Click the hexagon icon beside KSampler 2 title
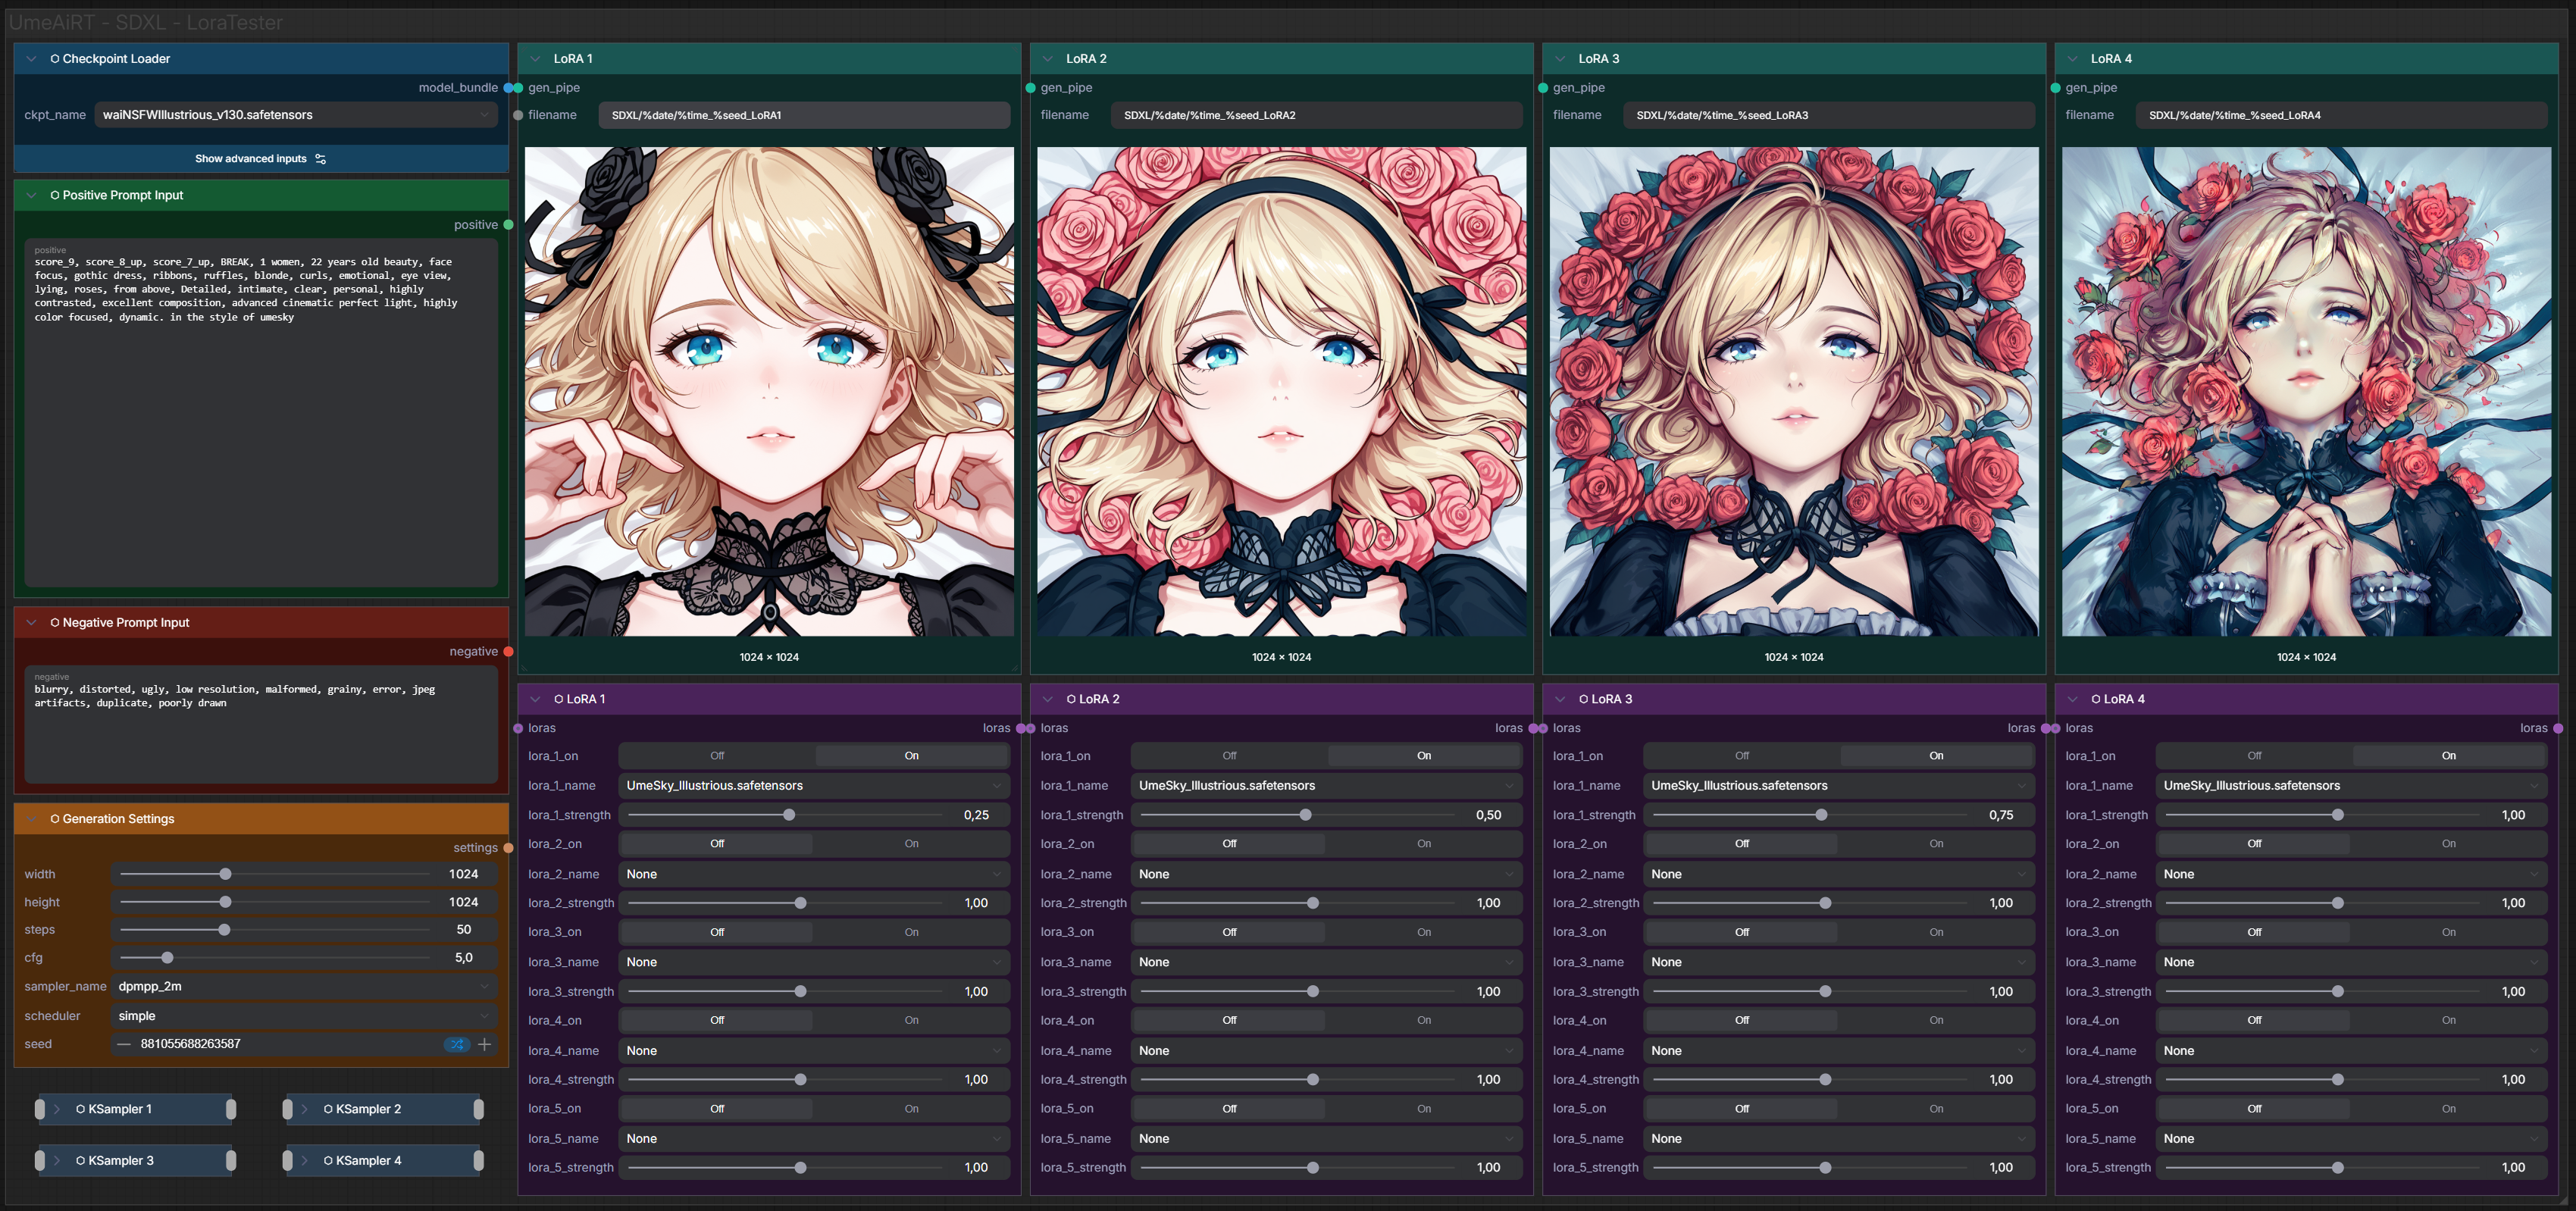The width and height of the screenshot is (2576, 1211). [x=328, y=1109]
